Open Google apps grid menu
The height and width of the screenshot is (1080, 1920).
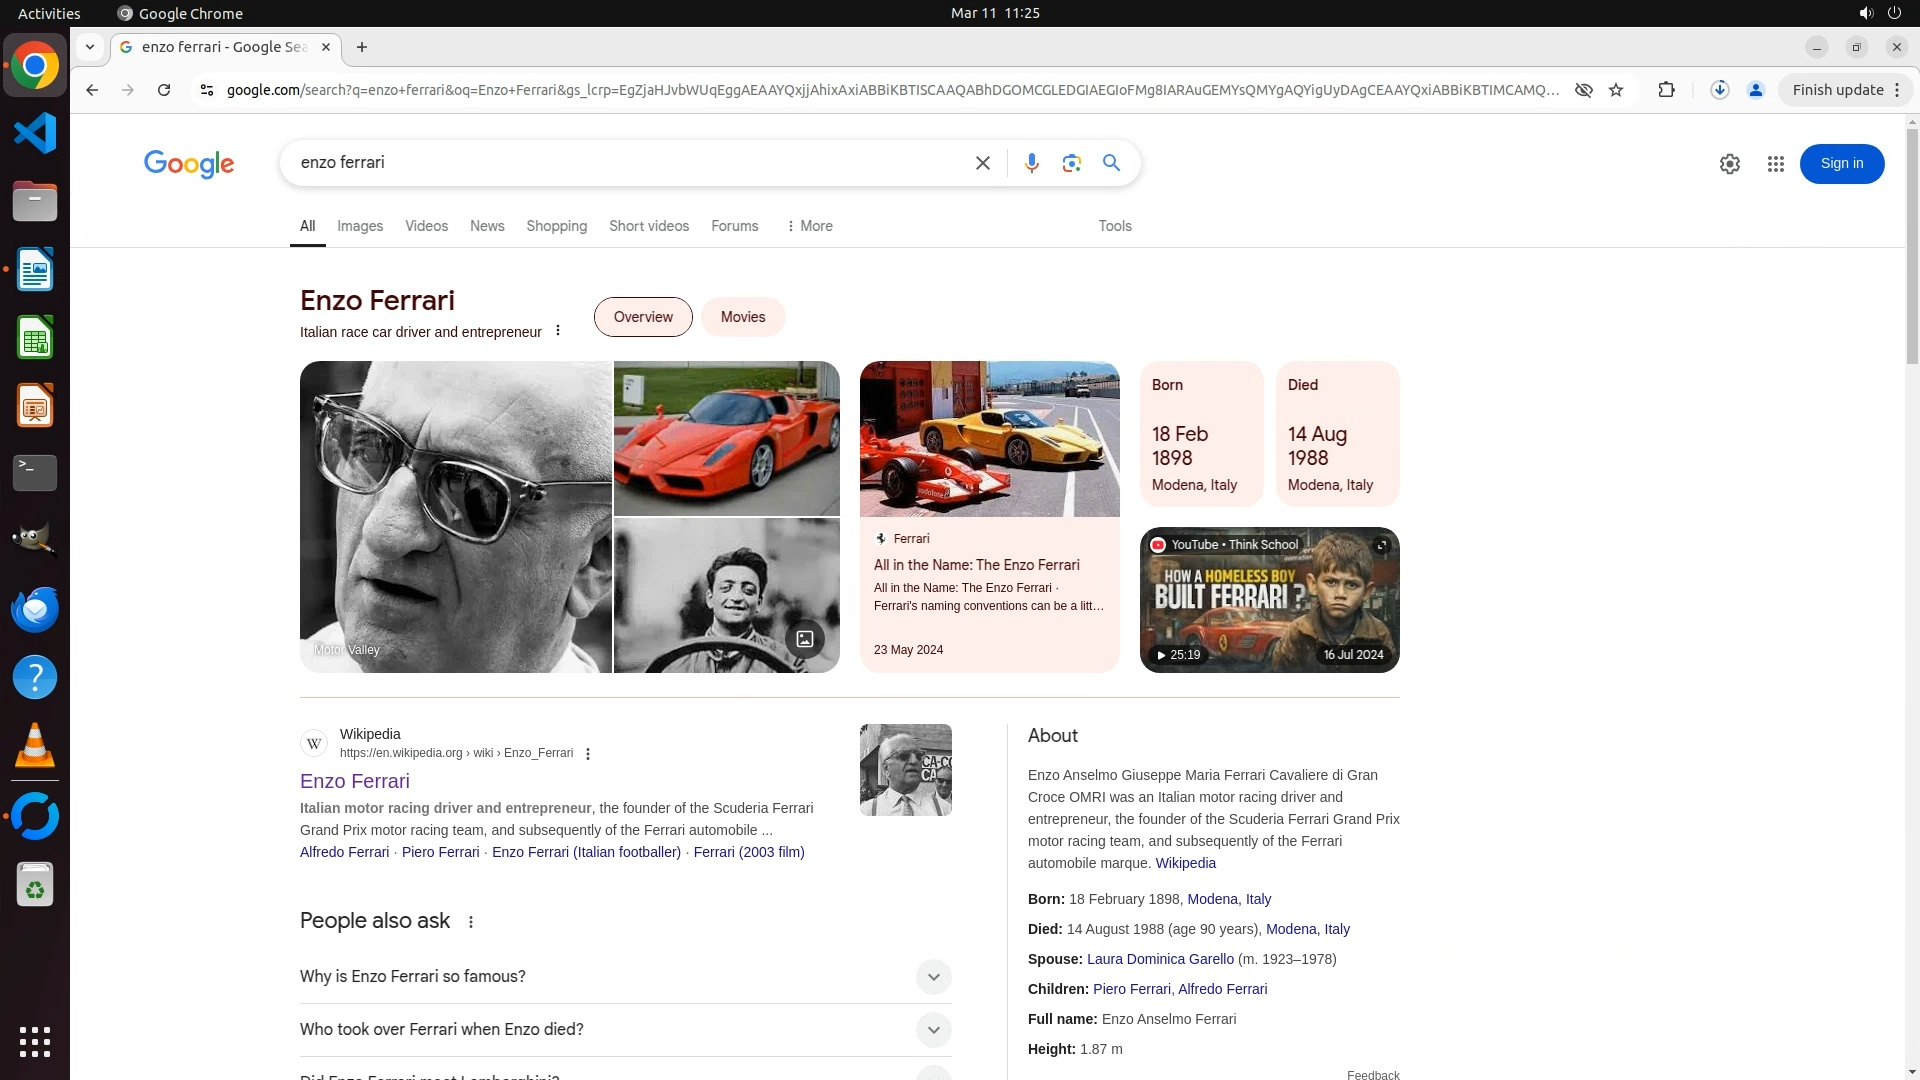(x=1775, y=164)
